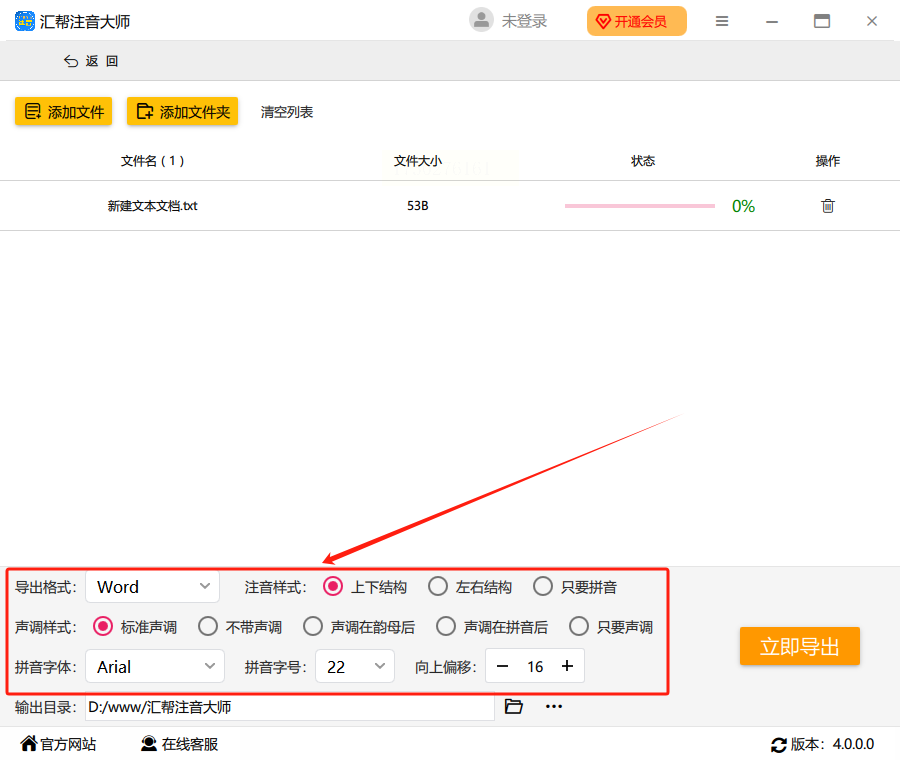Click 添加文件夹 button
The image size is (900, 760).
(183, 111)
